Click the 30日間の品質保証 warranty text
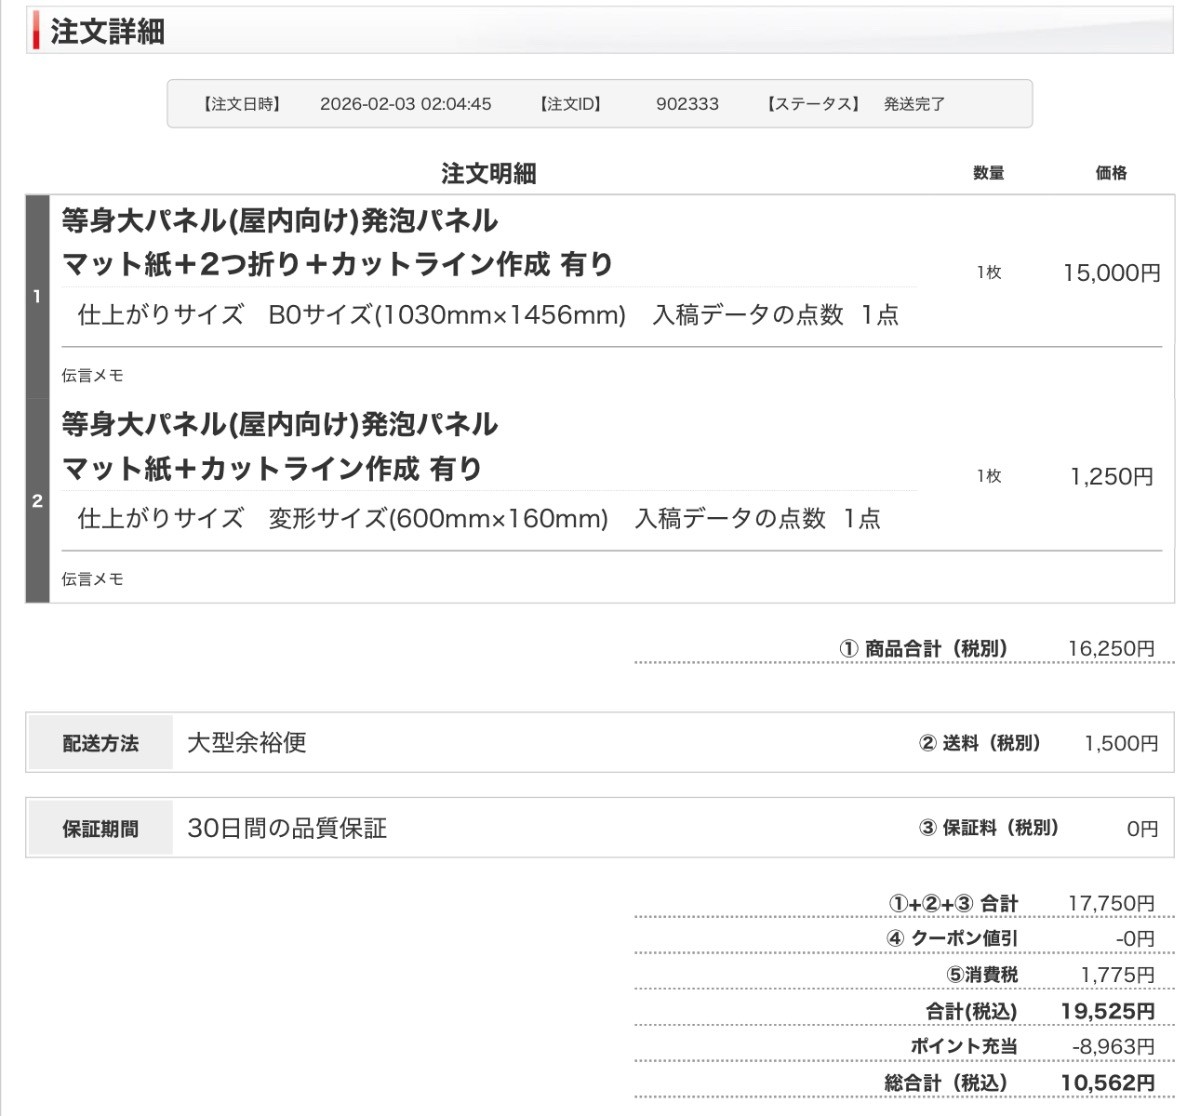The image size is (1200, 1116). (x=287, y=828)
